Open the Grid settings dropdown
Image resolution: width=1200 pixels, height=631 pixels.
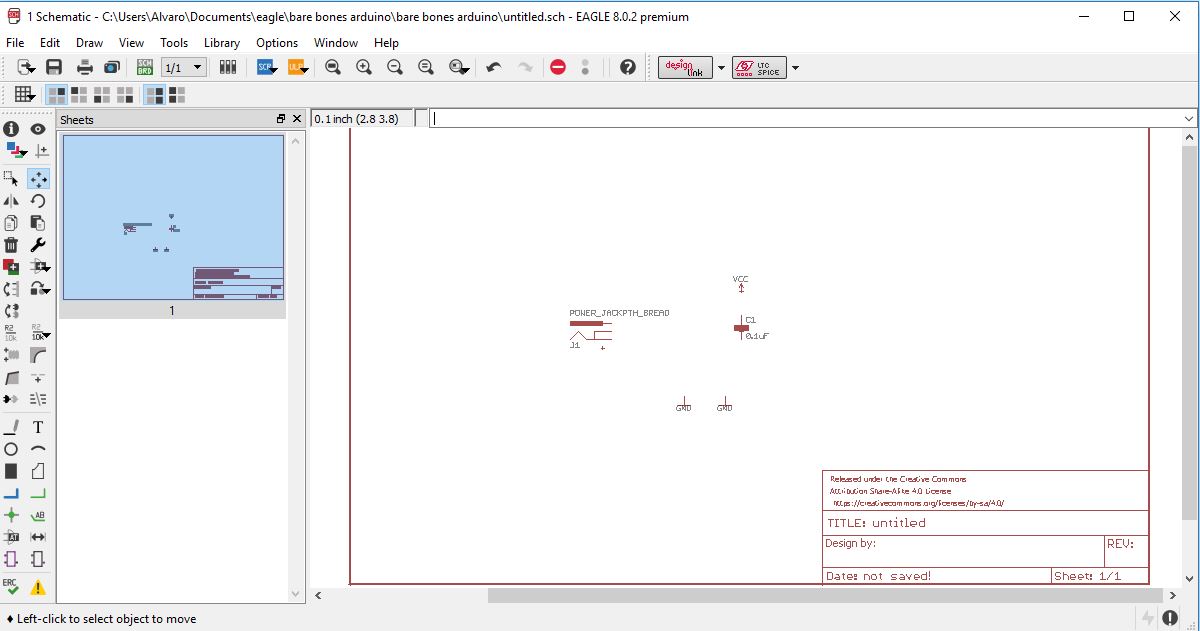pyautogui.click(x=25, y=94)
